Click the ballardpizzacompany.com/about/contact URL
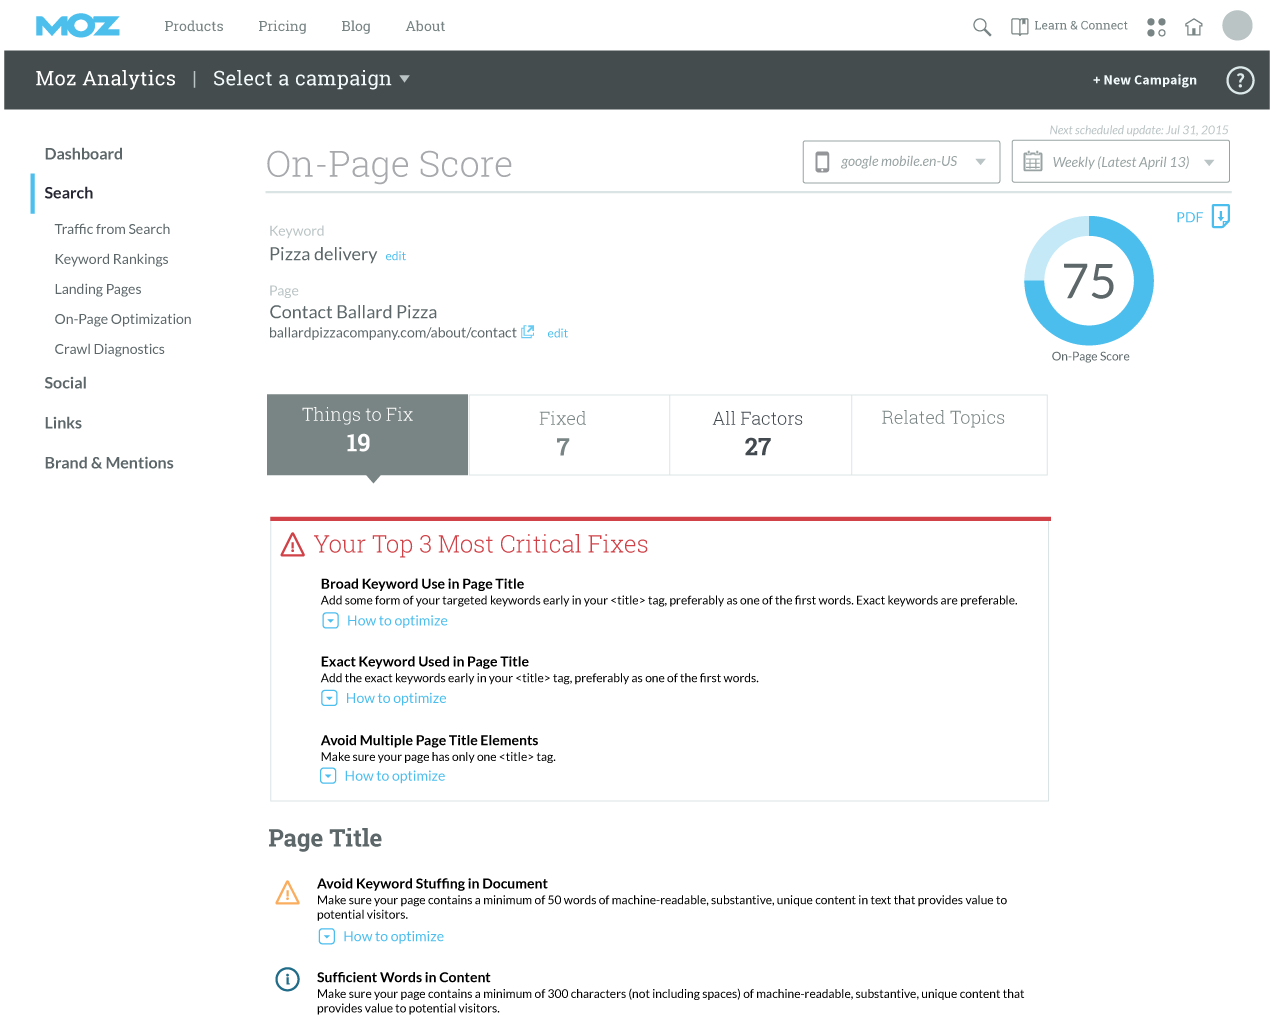Viewport: 1270px width, 1019px height. click(x=392, y=333)
